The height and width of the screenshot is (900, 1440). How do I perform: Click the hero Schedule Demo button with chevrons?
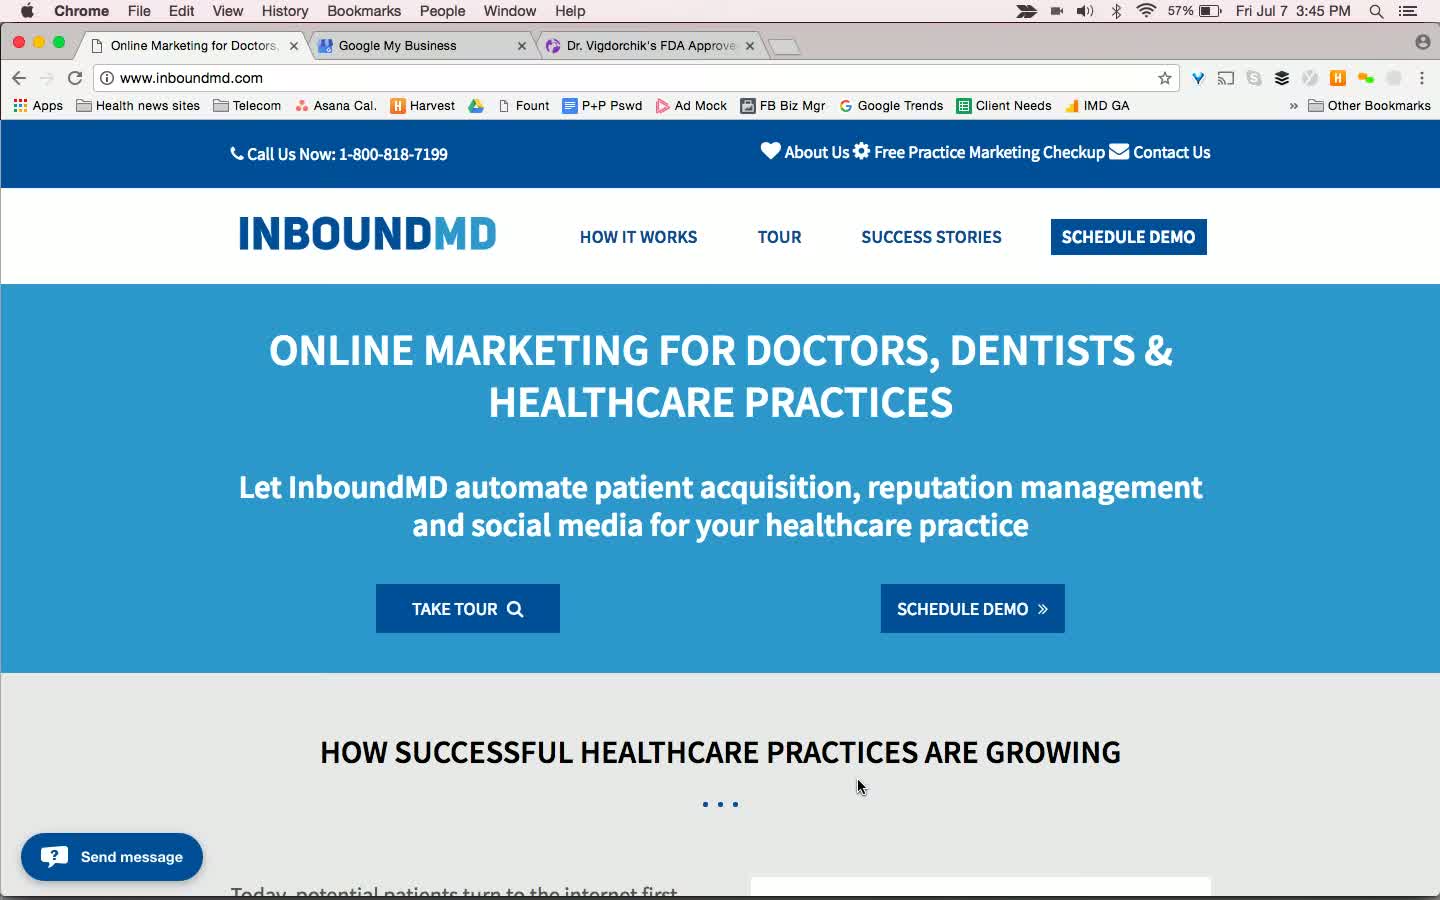973,609
